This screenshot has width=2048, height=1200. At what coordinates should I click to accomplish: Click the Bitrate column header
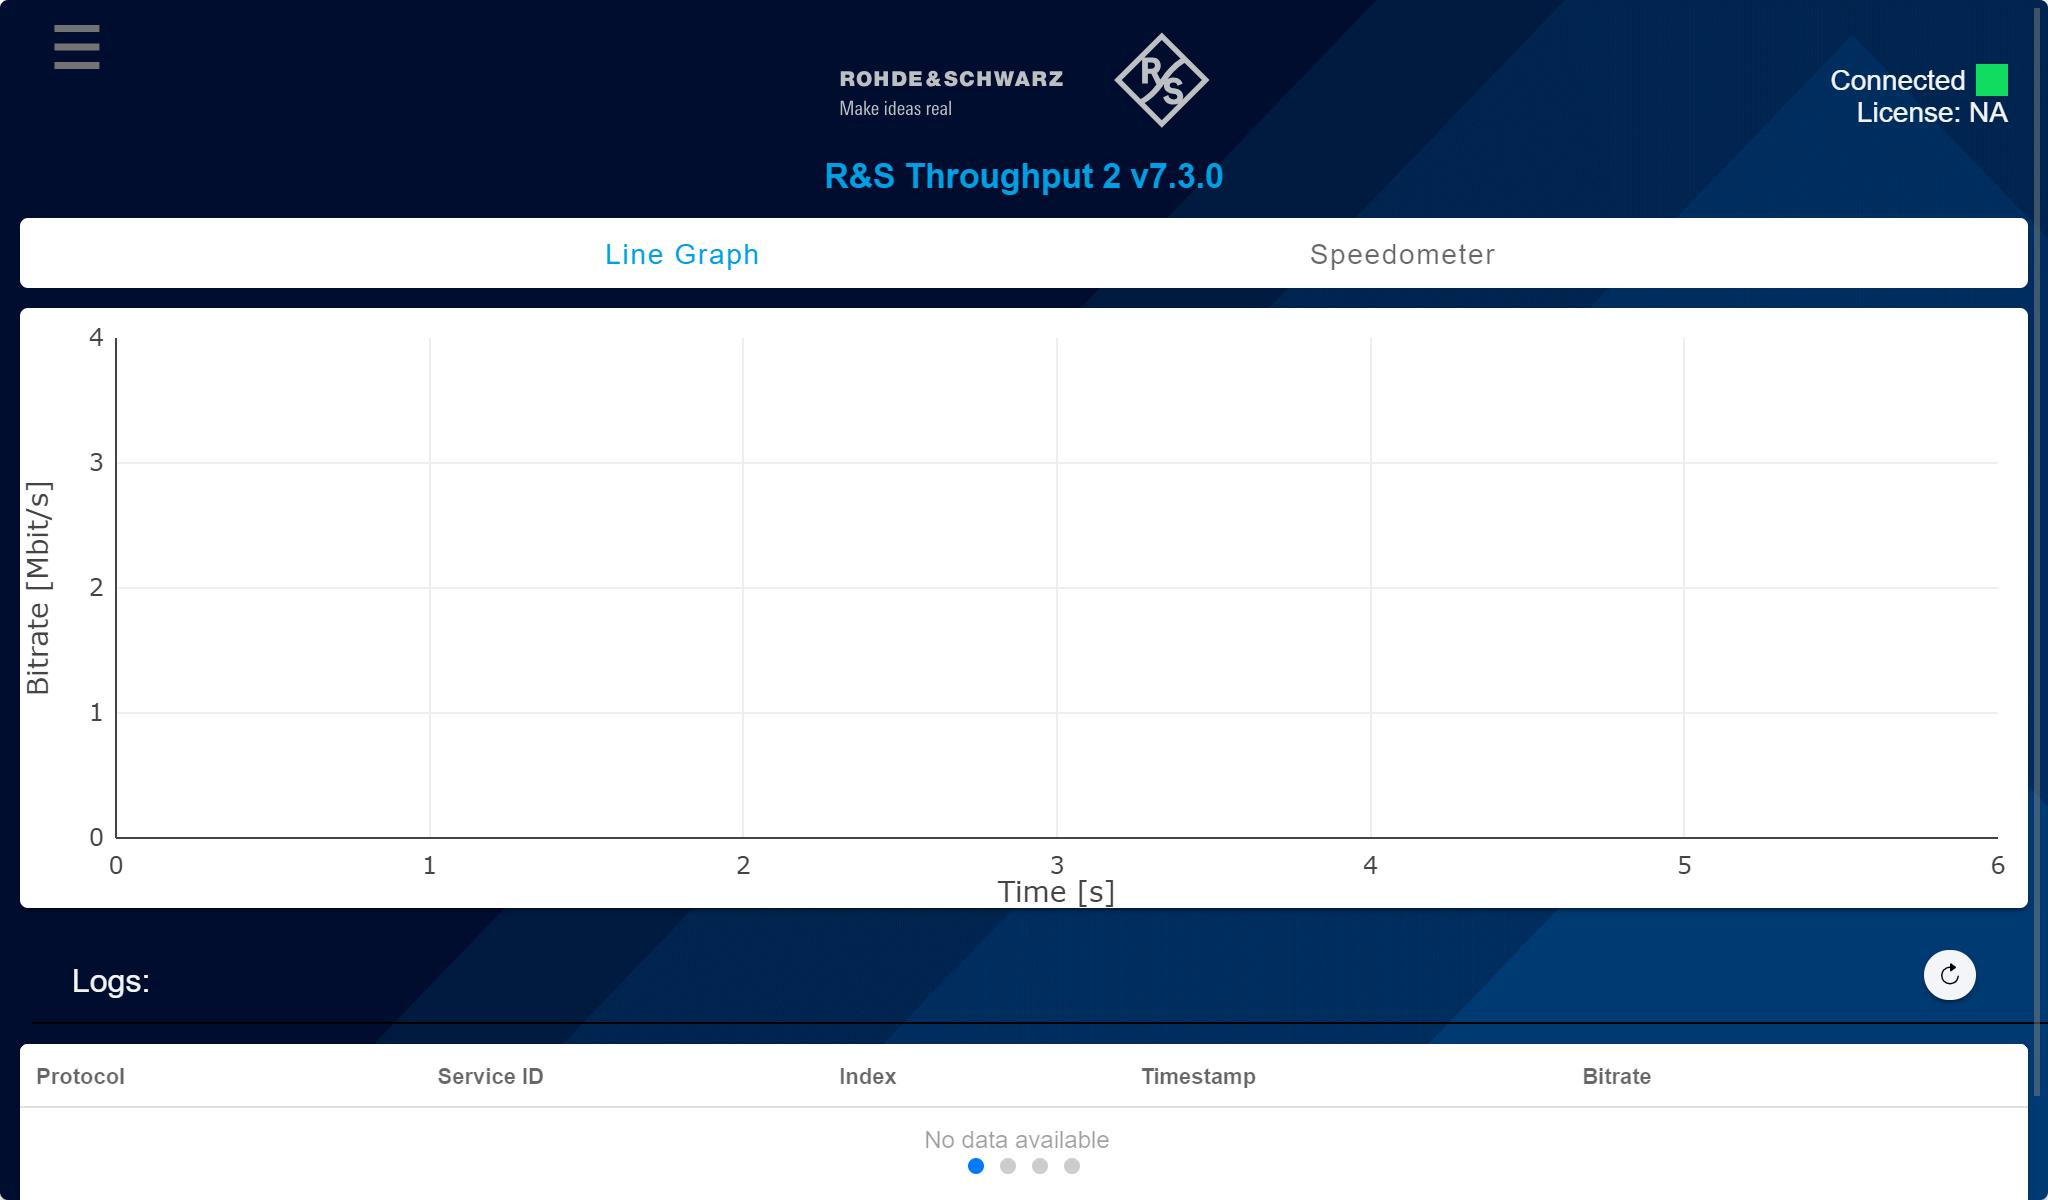(x=1616, y=1077)
